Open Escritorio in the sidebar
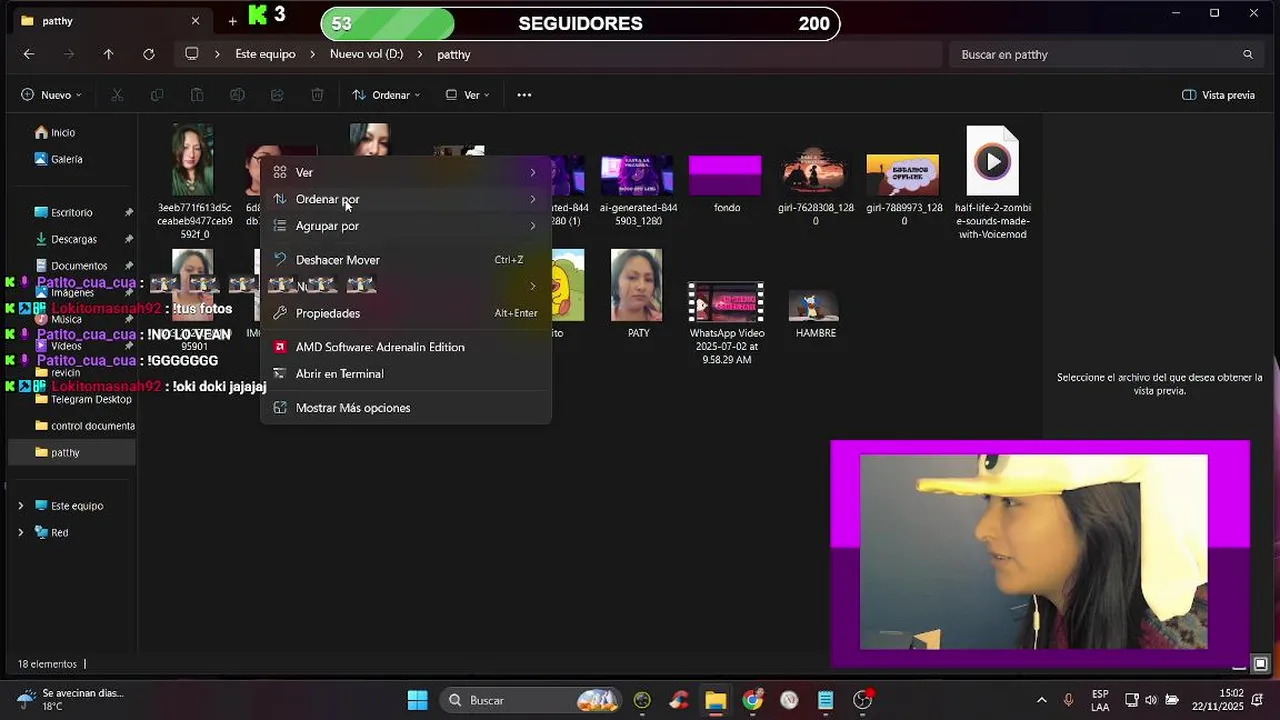This screenshot has width=1280, height=720. [x=71, y=212]
